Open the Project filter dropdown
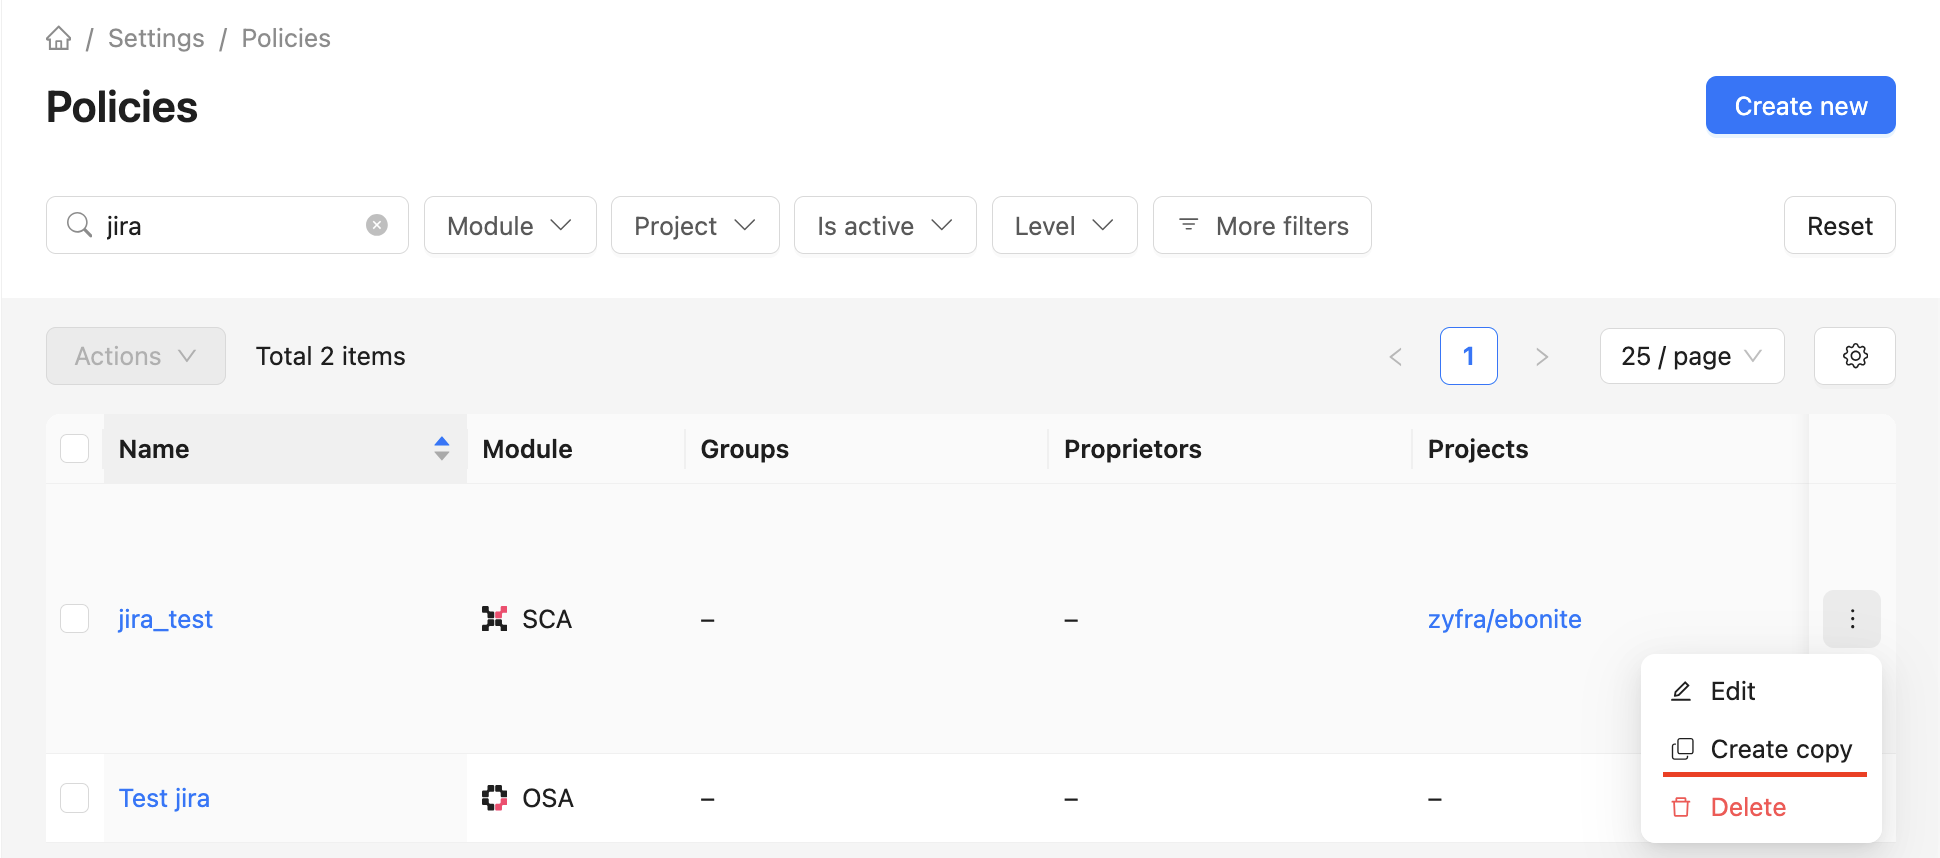This screenshot has height=858, width=1940. click(695, 225)
